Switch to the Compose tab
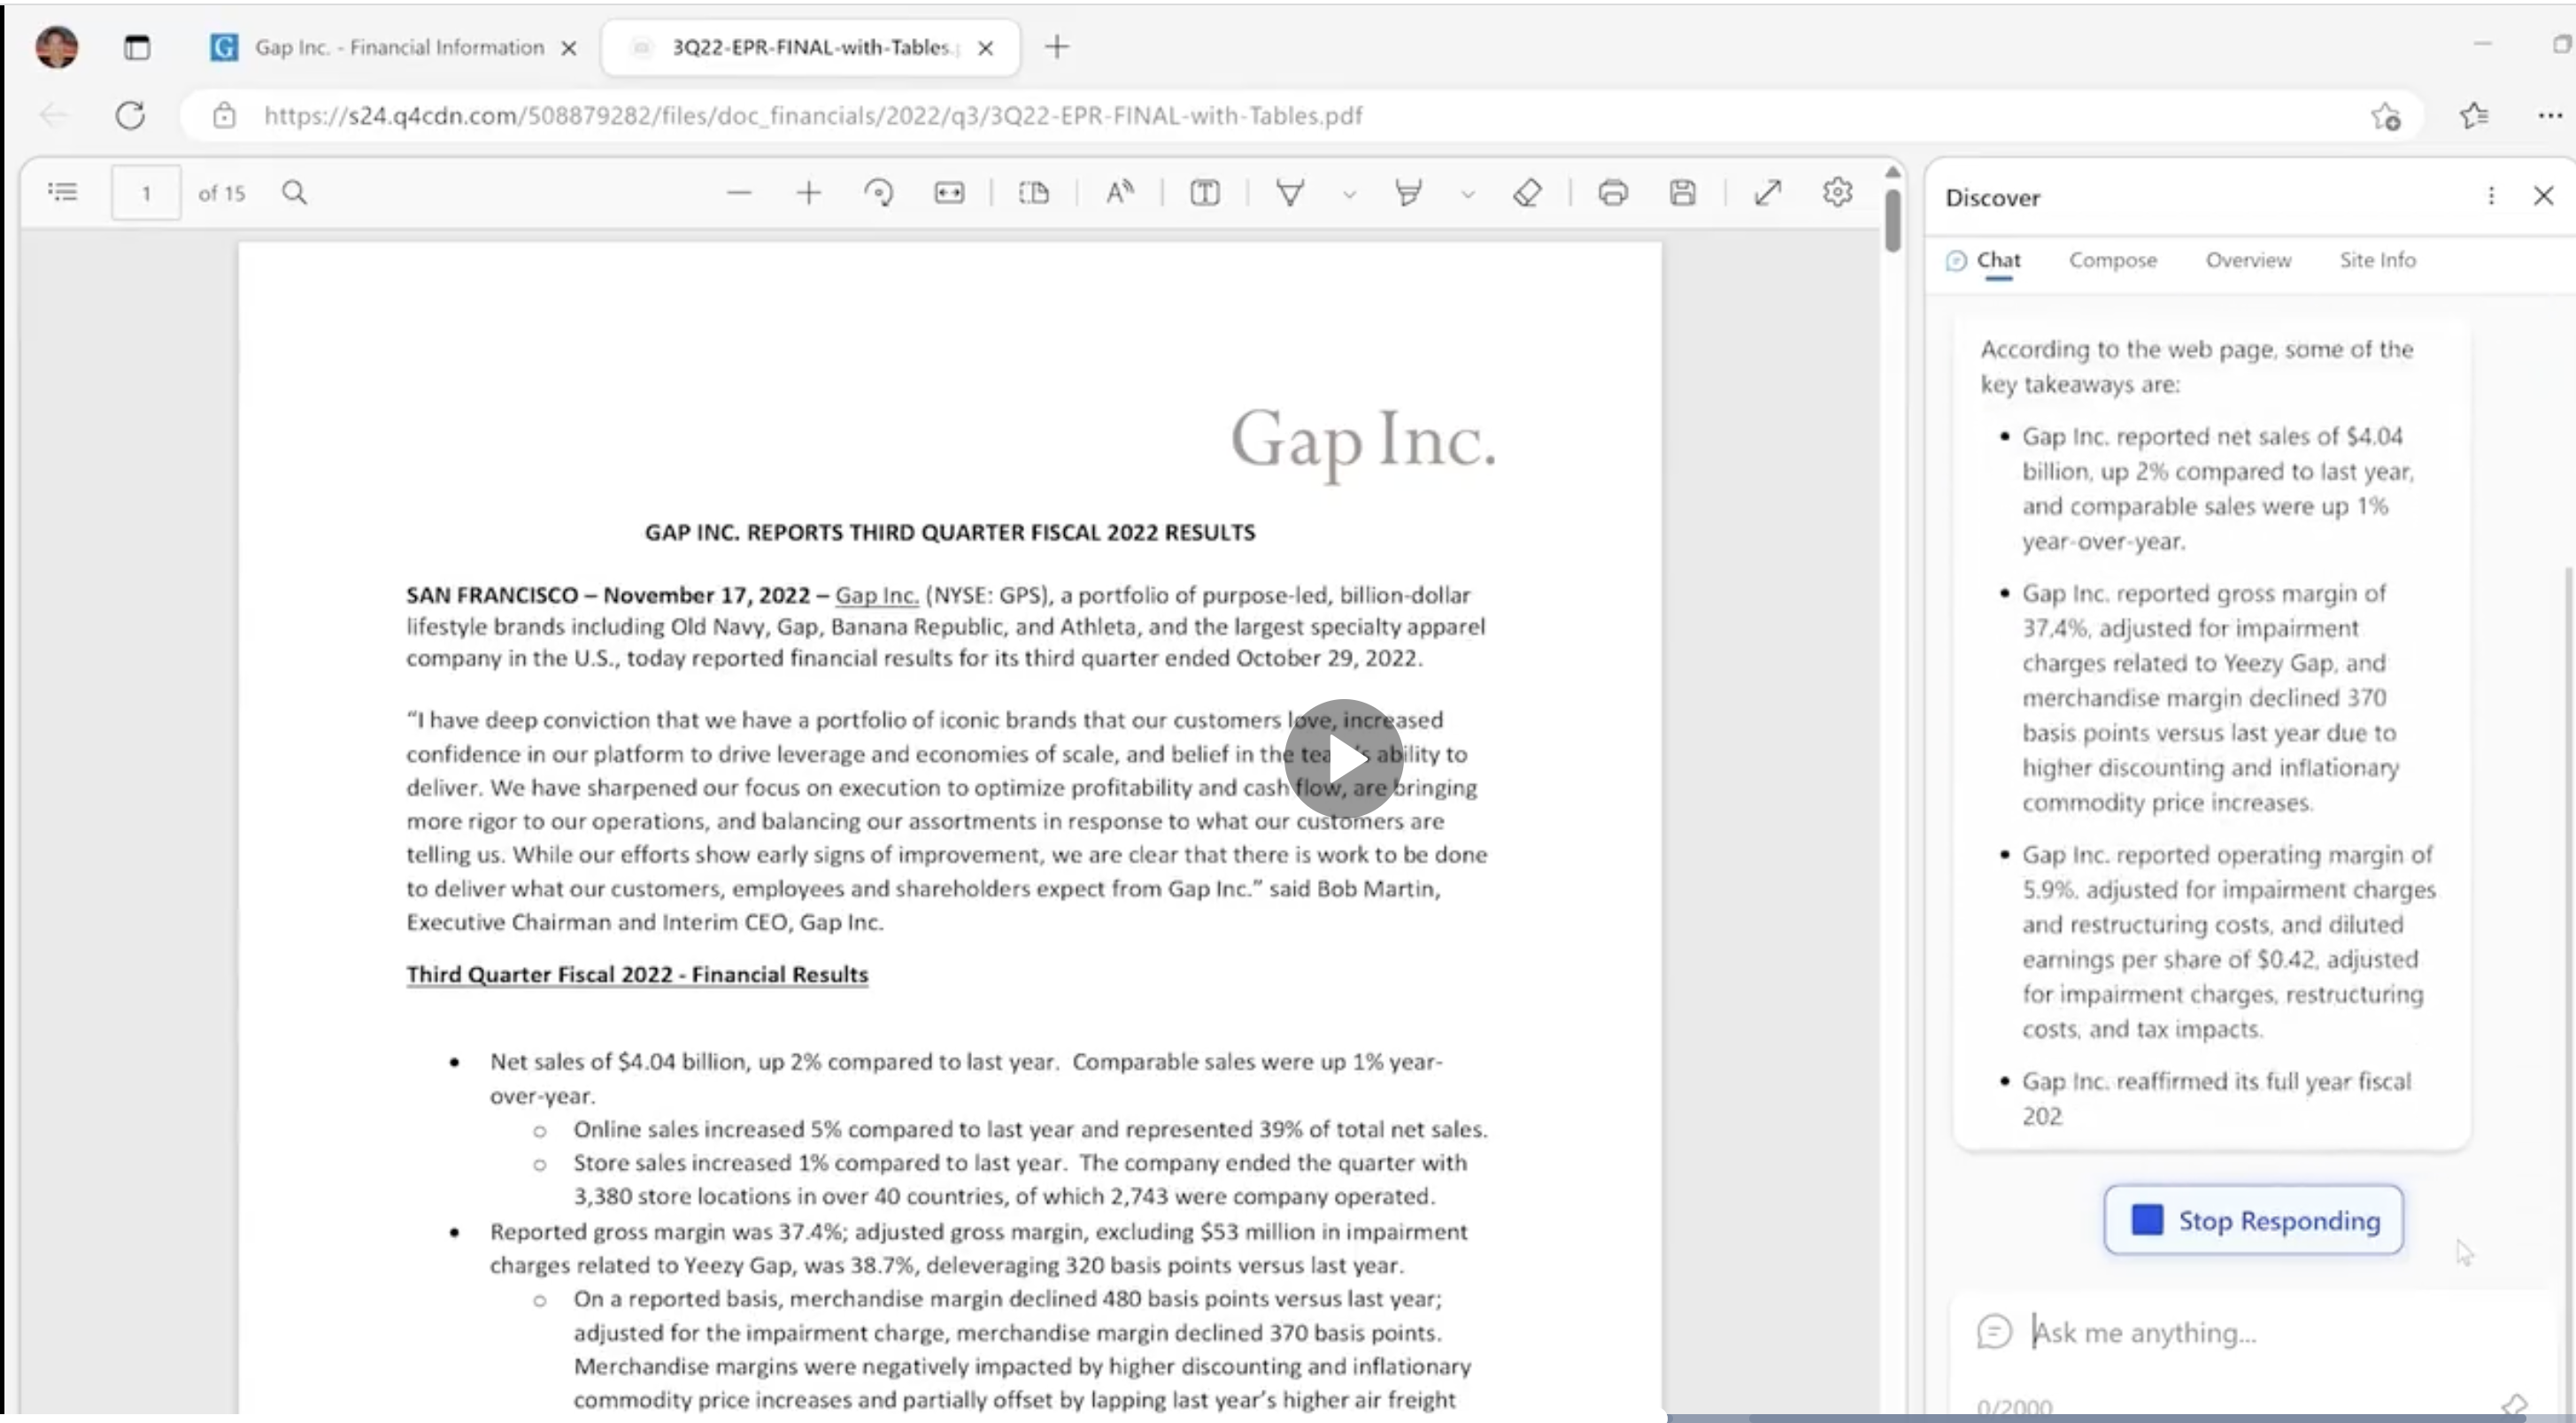The width and height of the screenshot is (2576, 1423). 2113,260
